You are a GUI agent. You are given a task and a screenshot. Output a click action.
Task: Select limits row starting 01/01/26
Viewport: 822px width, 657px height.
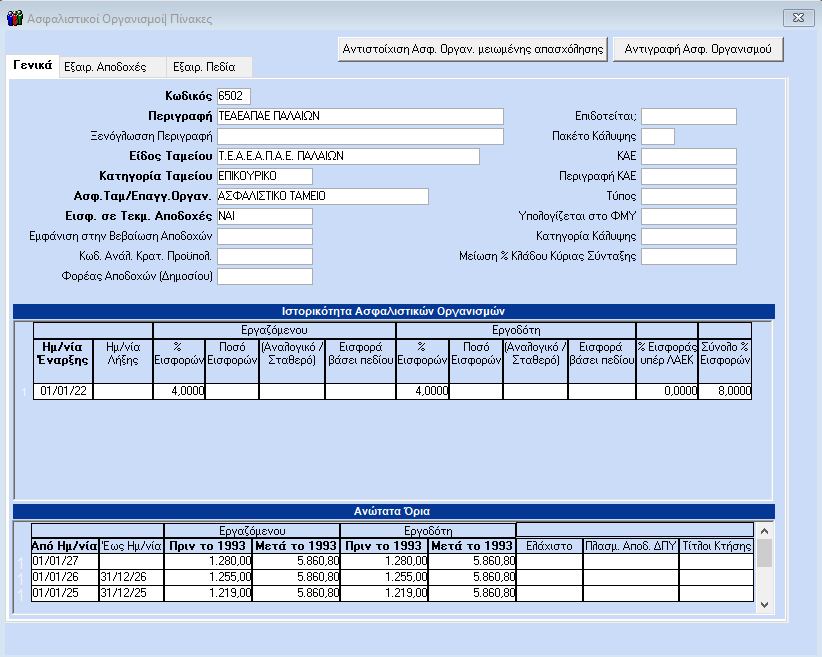[392, 577]
